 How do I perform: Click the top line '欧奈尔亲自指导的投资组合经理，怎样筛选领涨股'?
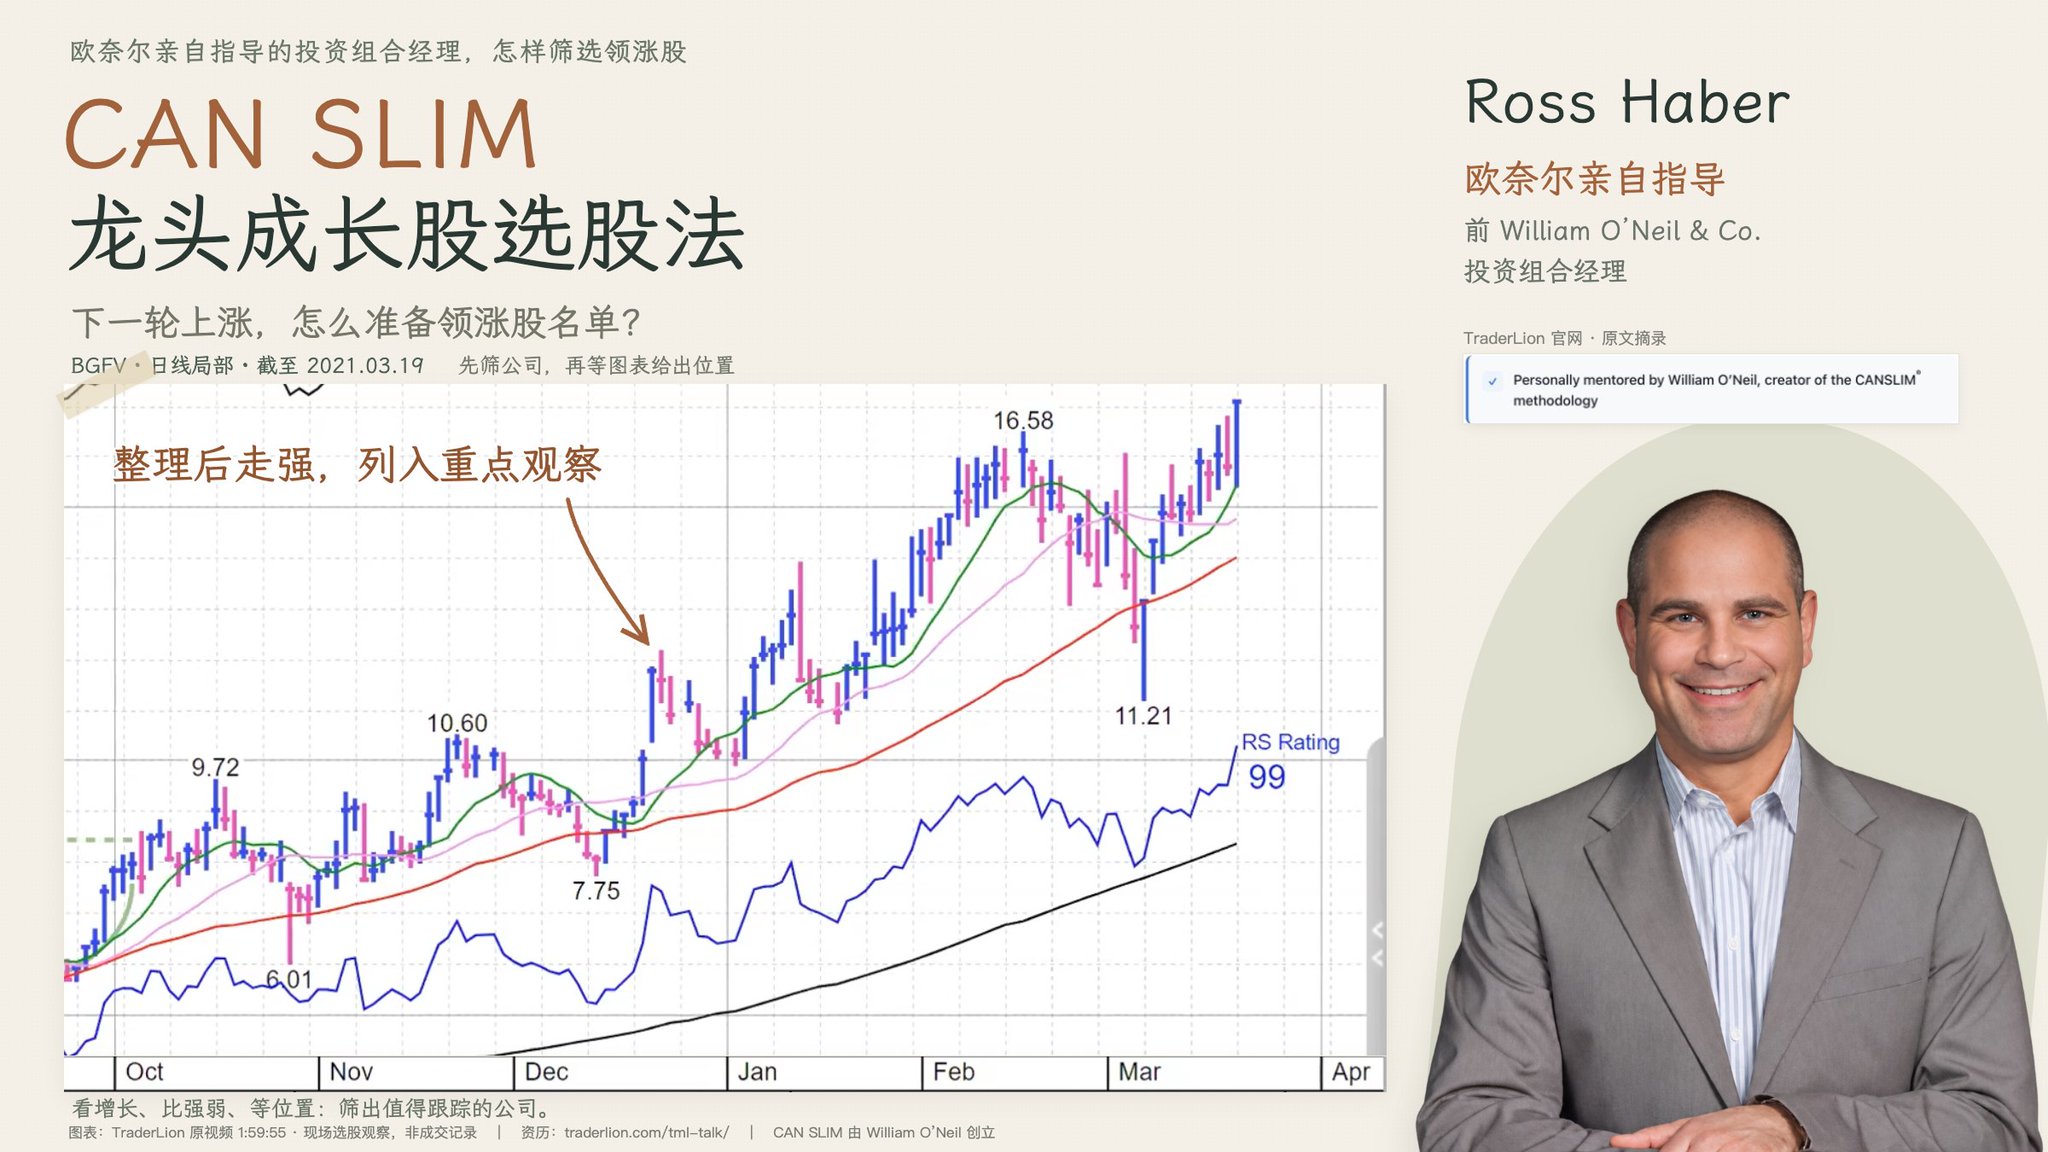pyautogui.click(x=378, y=51)
